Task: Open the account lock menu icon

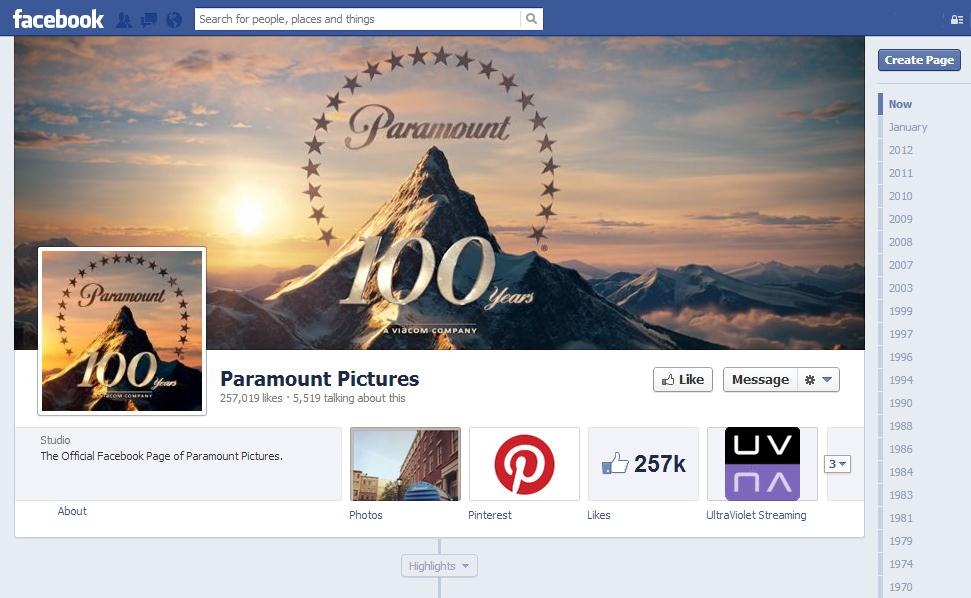Action: [957, 19]
